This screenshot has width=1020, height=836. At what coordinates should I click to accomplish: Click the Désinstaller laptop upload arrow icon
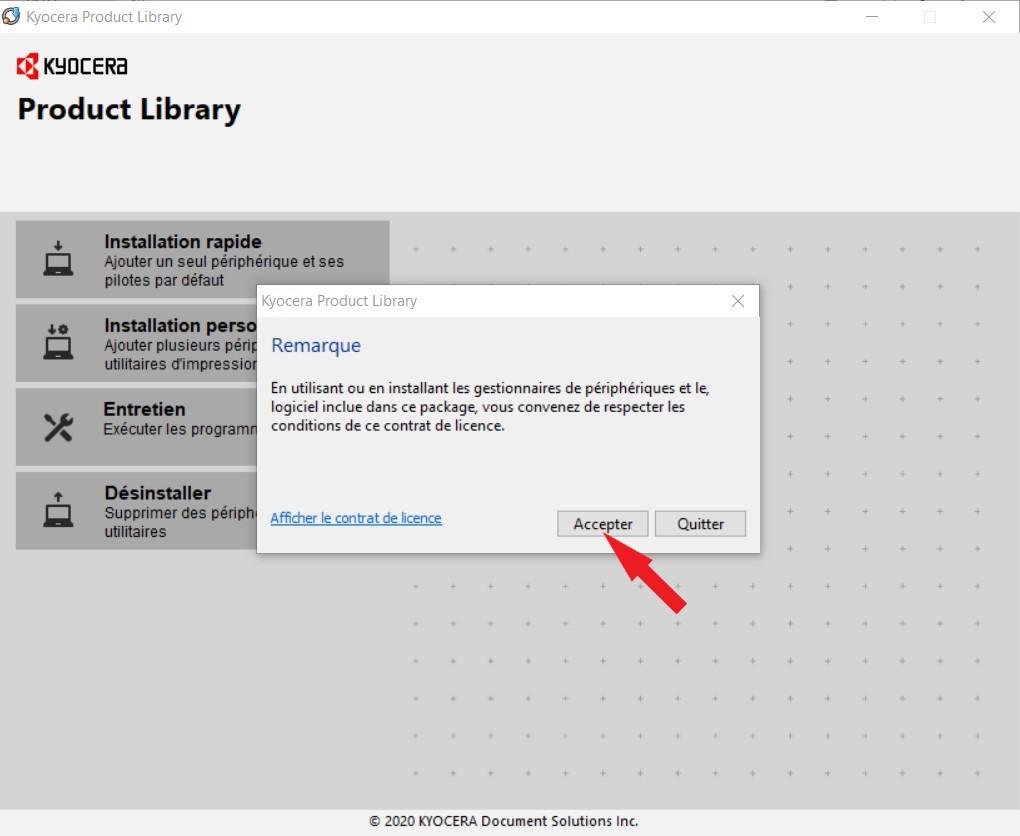tap(58, 510)
